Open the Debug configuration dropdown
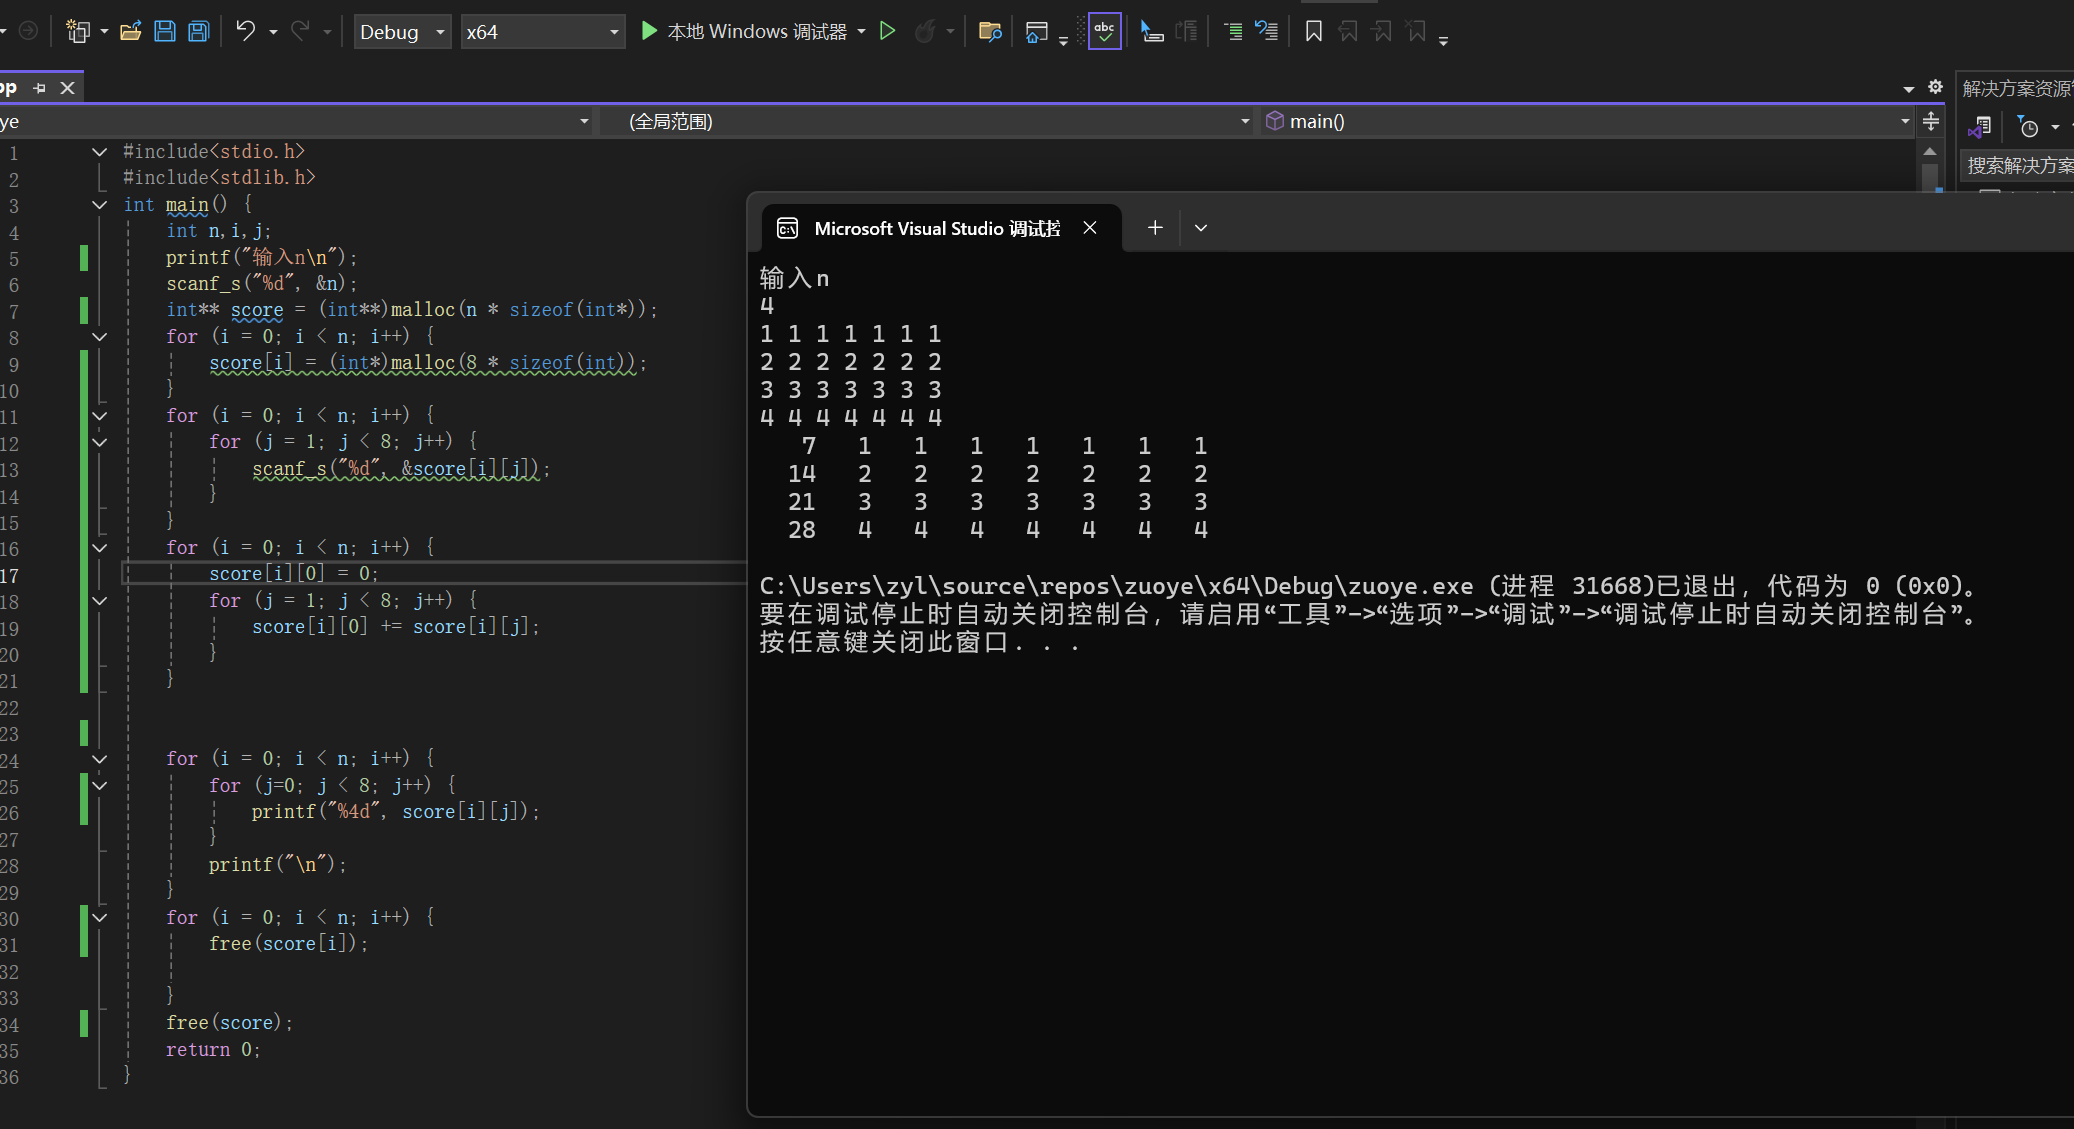 [402, 32]
